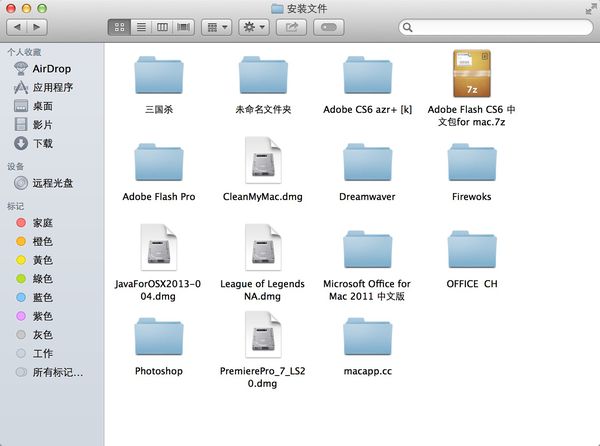Select the Photoshop folder icon
Image resolution: width=600 pixels, height=446 pixels.
click(x=159, y=337)
